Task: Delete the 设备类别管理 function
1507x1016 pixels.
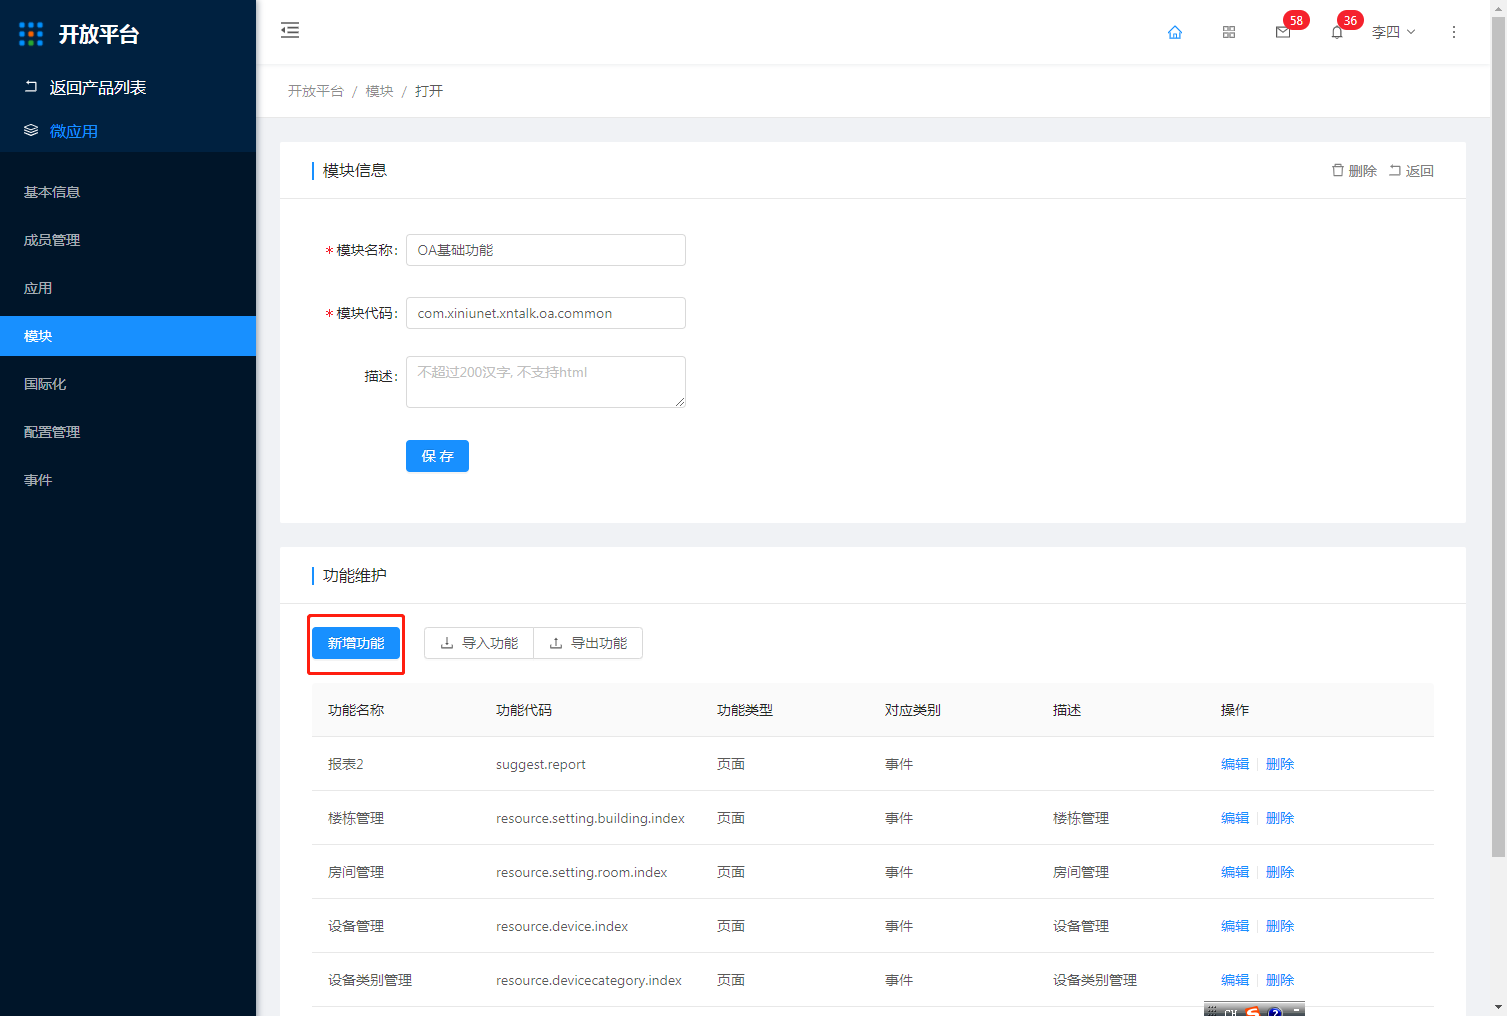Action: point(1280,980)
